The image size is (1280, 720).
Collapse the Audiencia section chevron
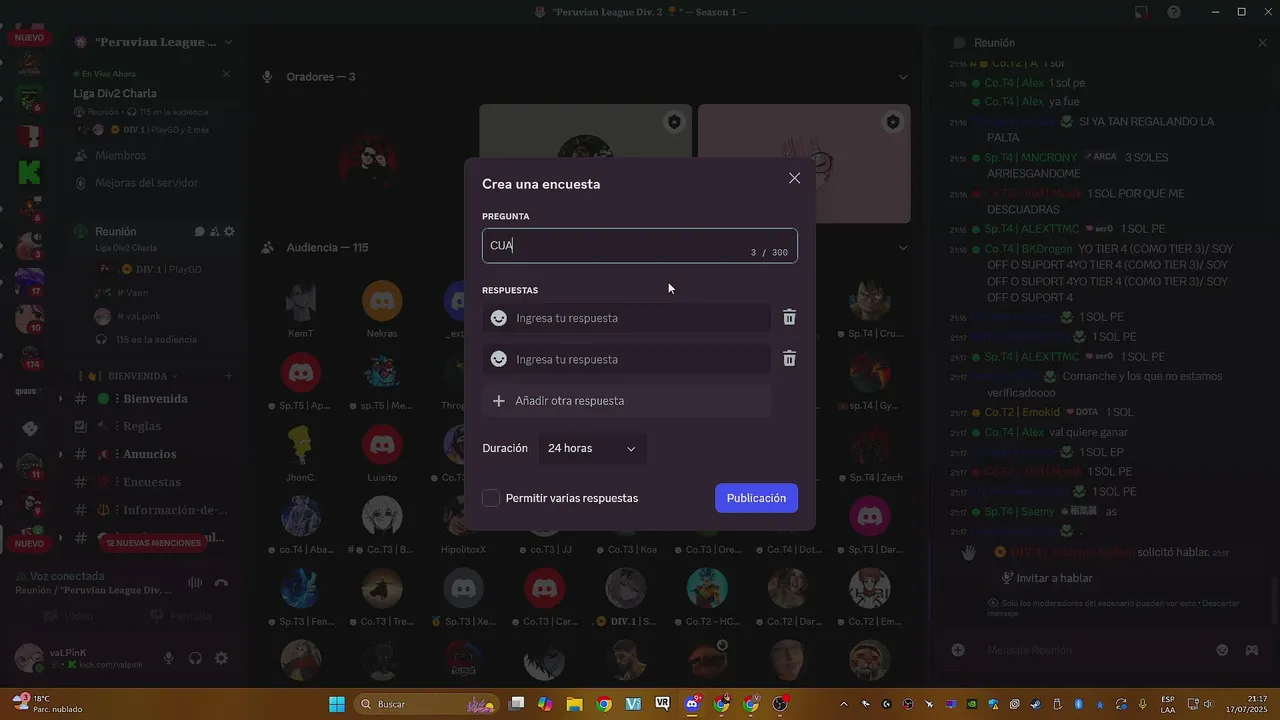pos(903,248)
